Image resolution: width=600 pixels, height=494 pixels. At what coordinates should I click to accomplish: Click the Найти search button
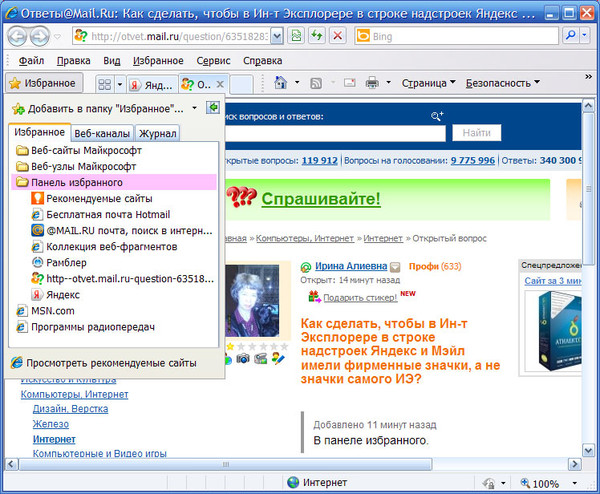coord(476,133)
